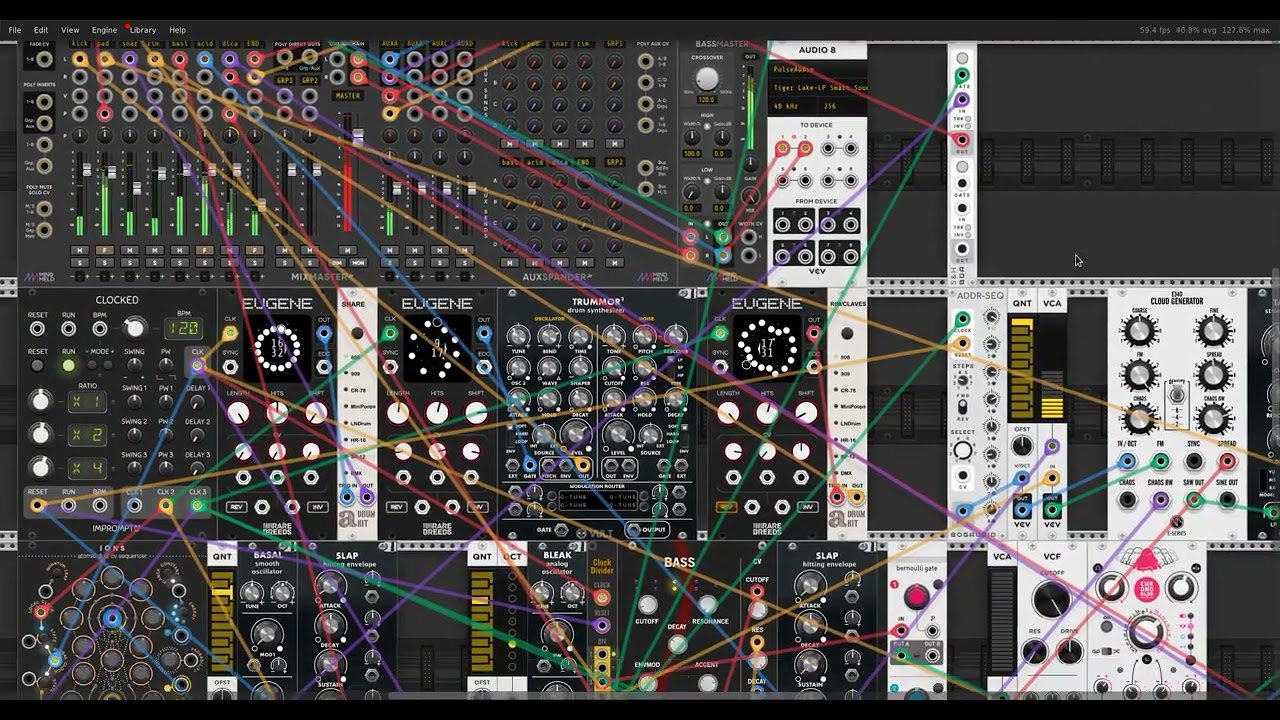Click the ADDR-SEQ SELECT knob

pos(962,451)
